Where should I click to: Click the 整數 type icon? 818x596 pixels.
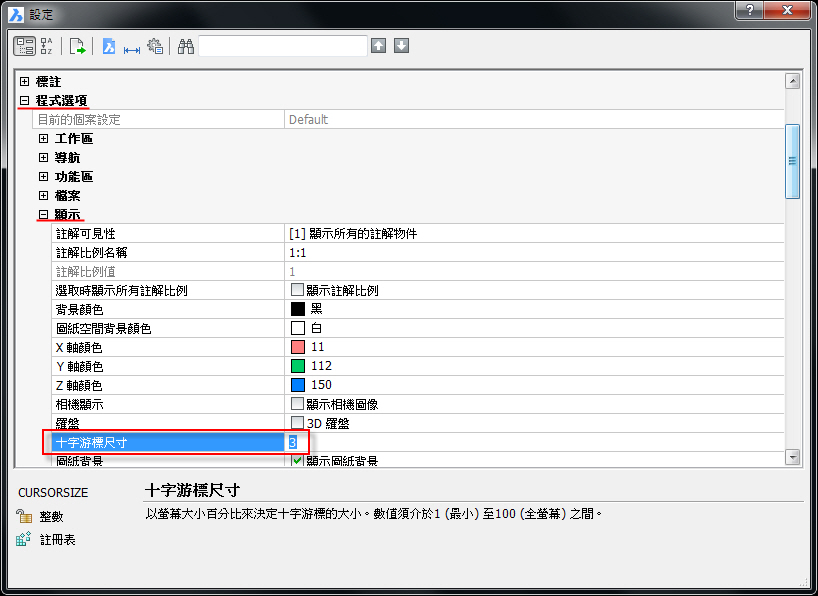pos(24,516)
